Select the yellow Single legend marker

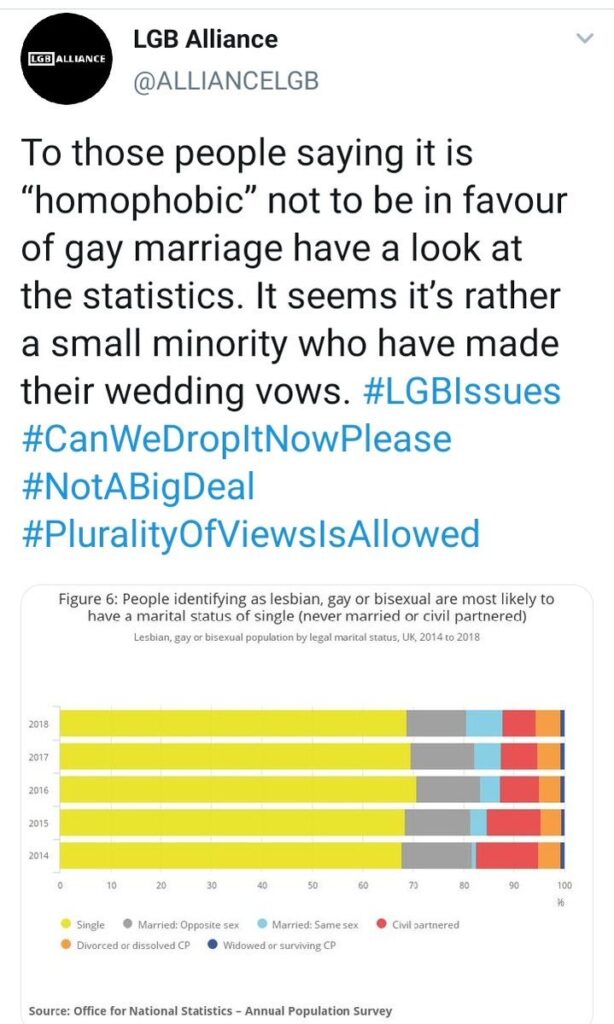point(67,922)
